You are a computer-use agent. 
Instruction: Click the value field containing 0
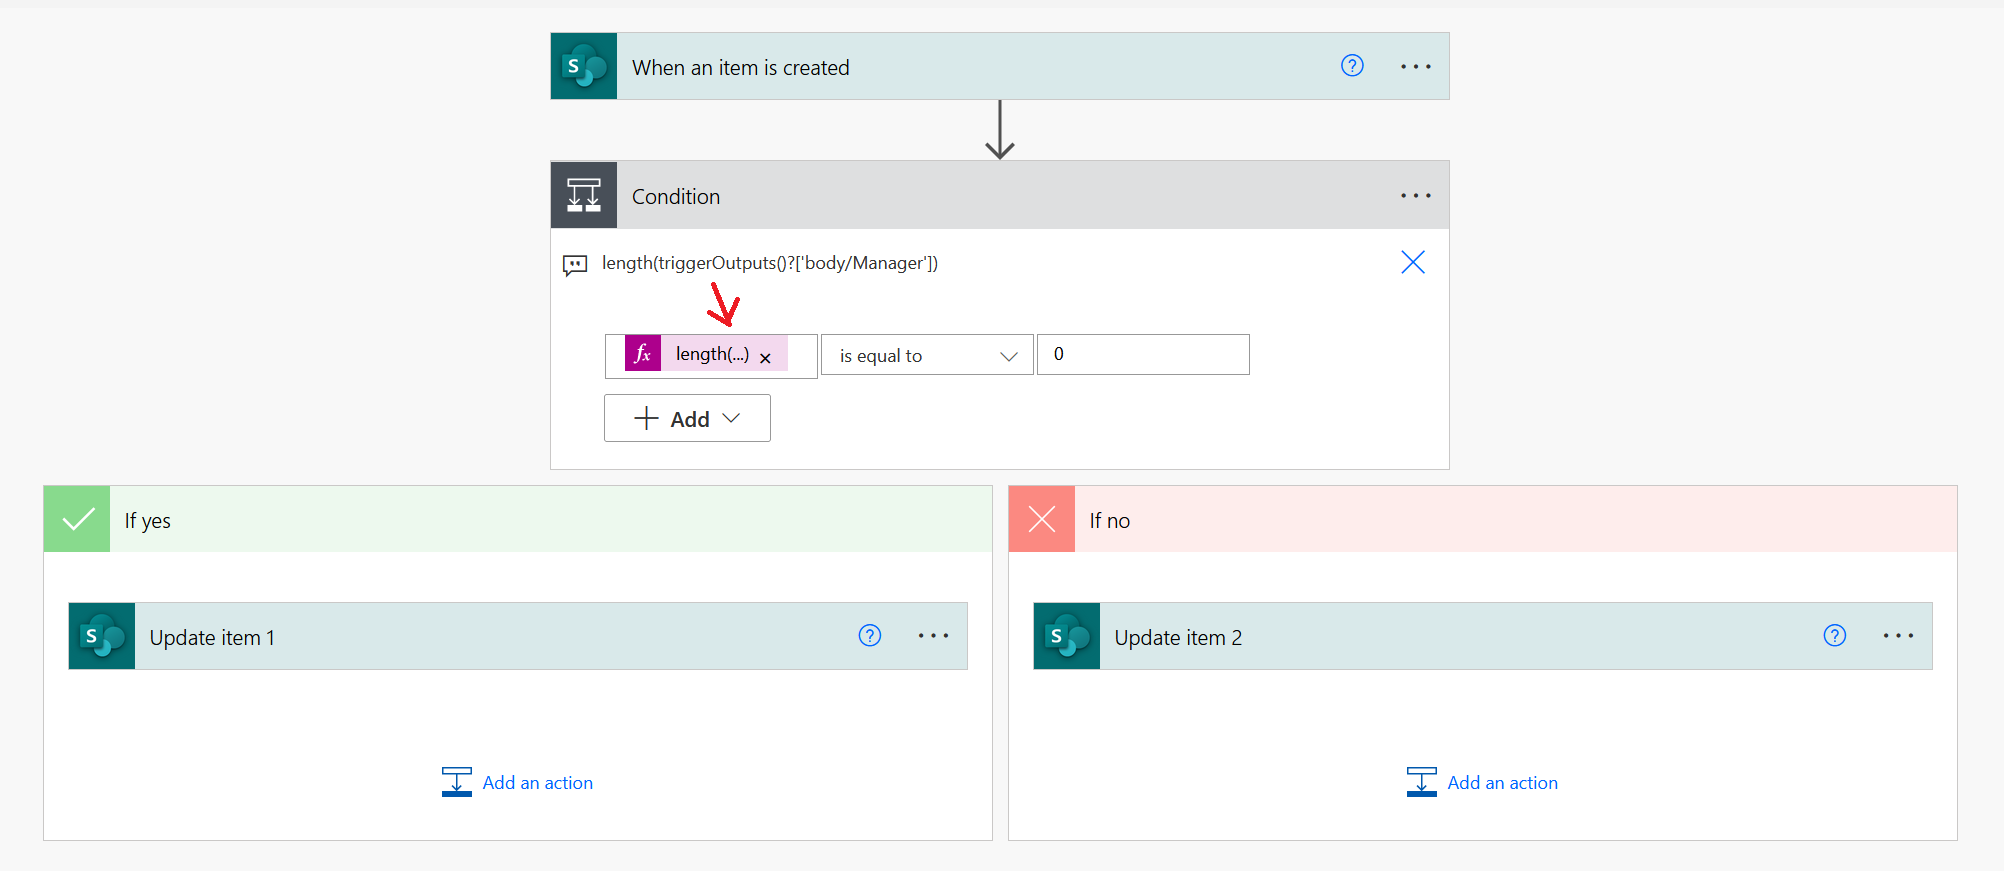1142,355
